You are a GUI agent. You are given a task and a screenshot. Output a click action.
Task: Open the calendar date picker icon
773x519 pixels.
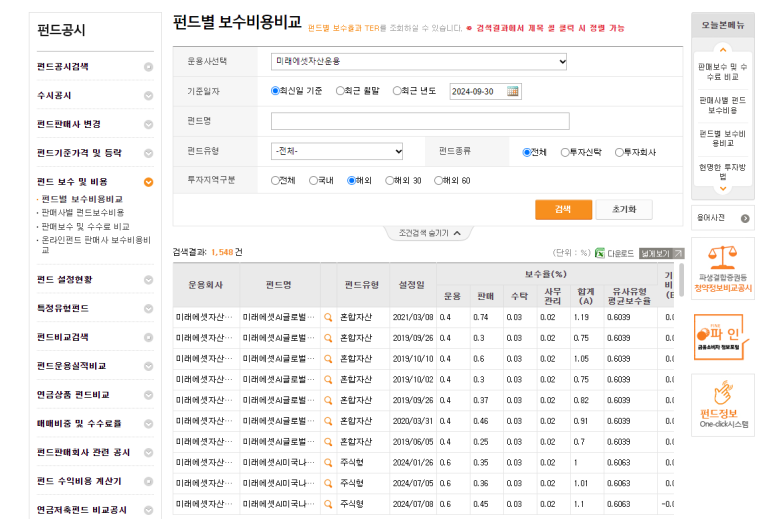(513, 91)
